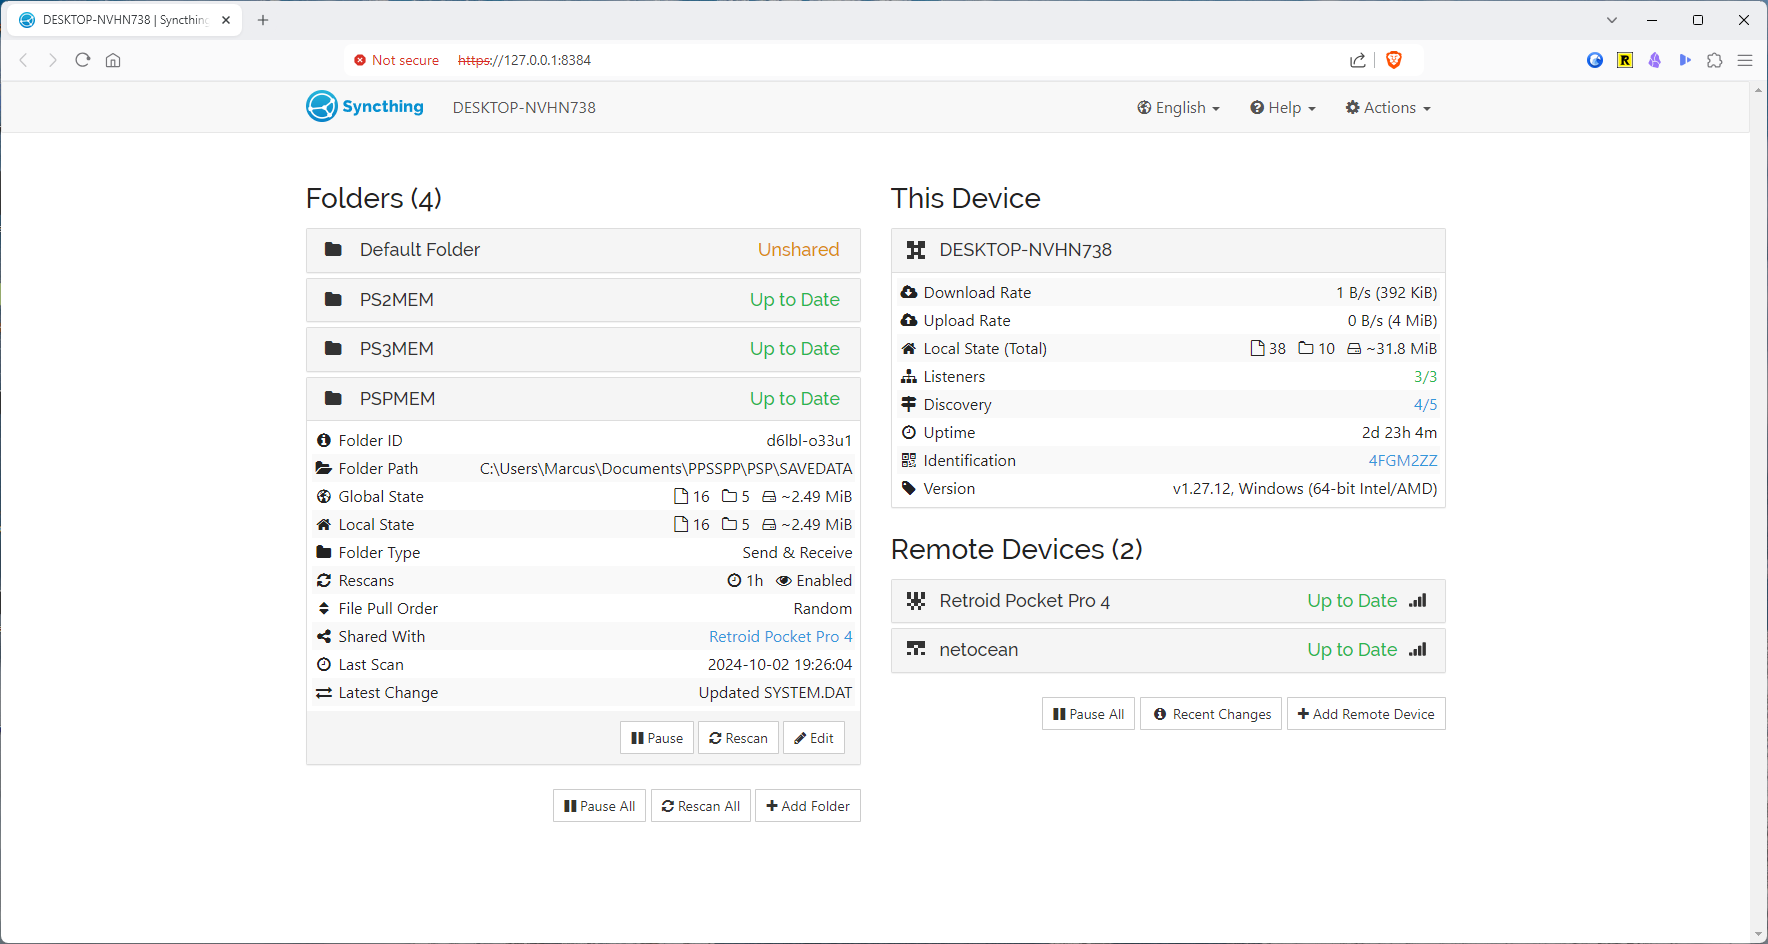Expand the Retroid Pocket Pro 4 device panel

click(x=1168, y=601)
